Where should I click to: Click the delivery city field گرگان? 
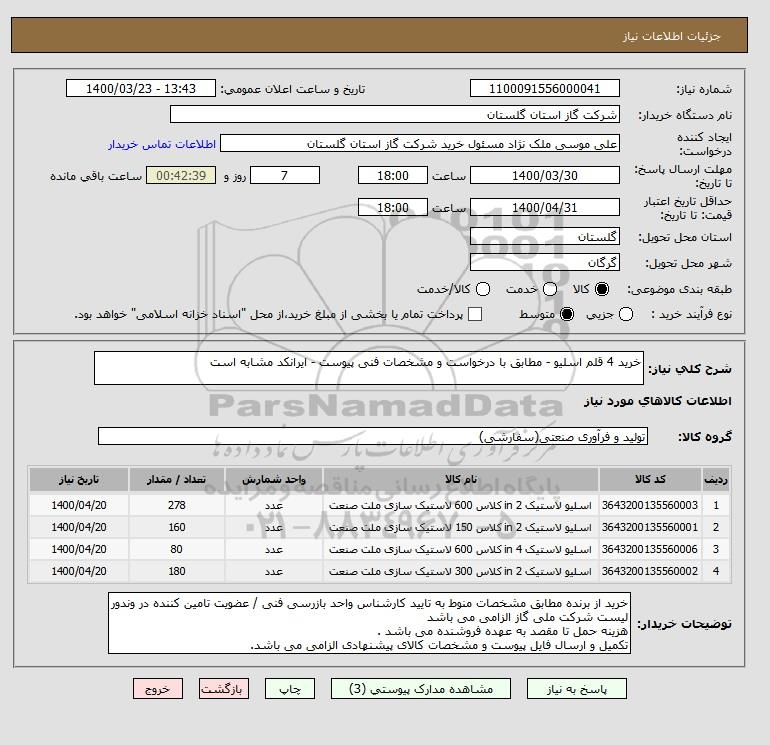click(545, 262)
